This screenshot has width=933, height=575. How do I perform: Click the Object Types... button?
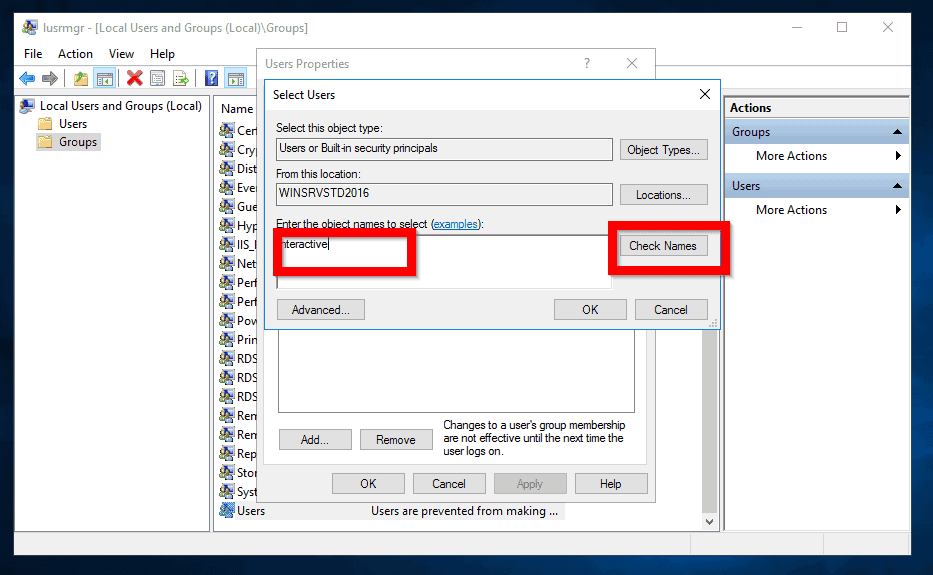tap(663, 149)
